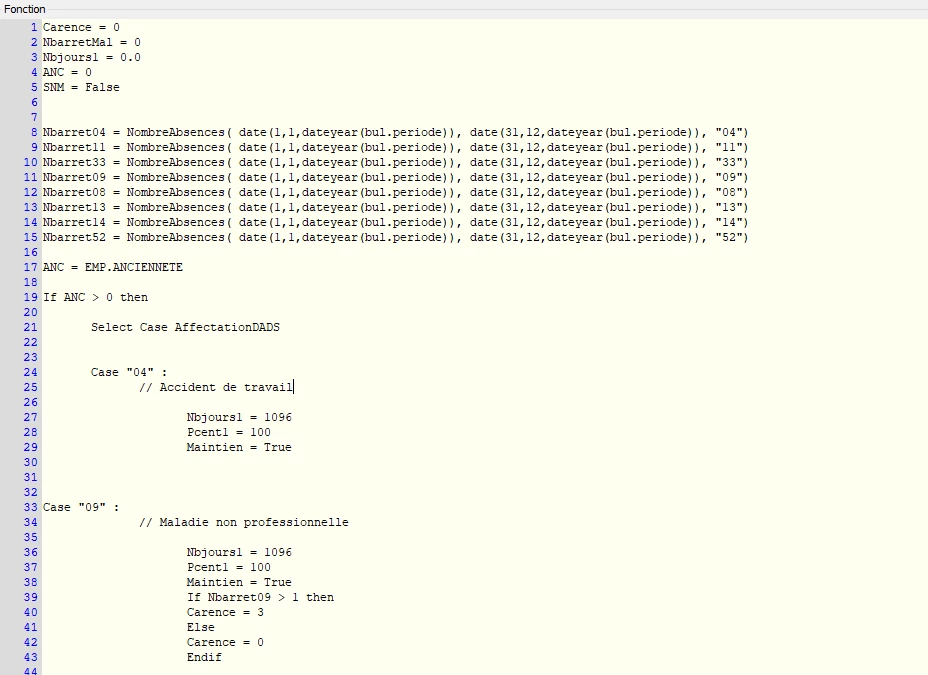Click the Fonction panel label
The height and width of the screenshot is (675, 928).
point(24,9)
